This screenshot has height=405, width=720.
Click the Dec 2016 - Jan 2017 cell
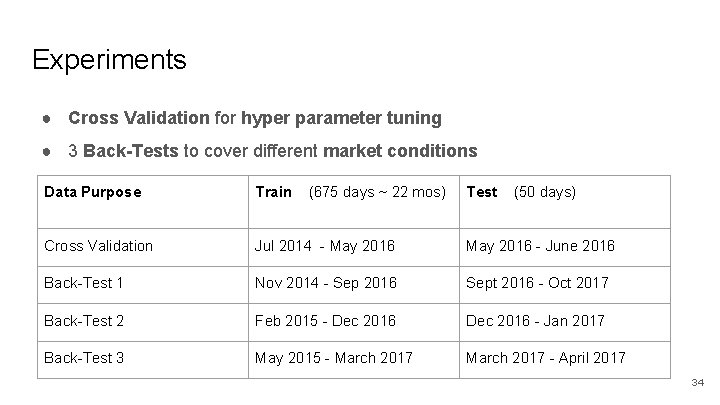(x=565, y=322)
